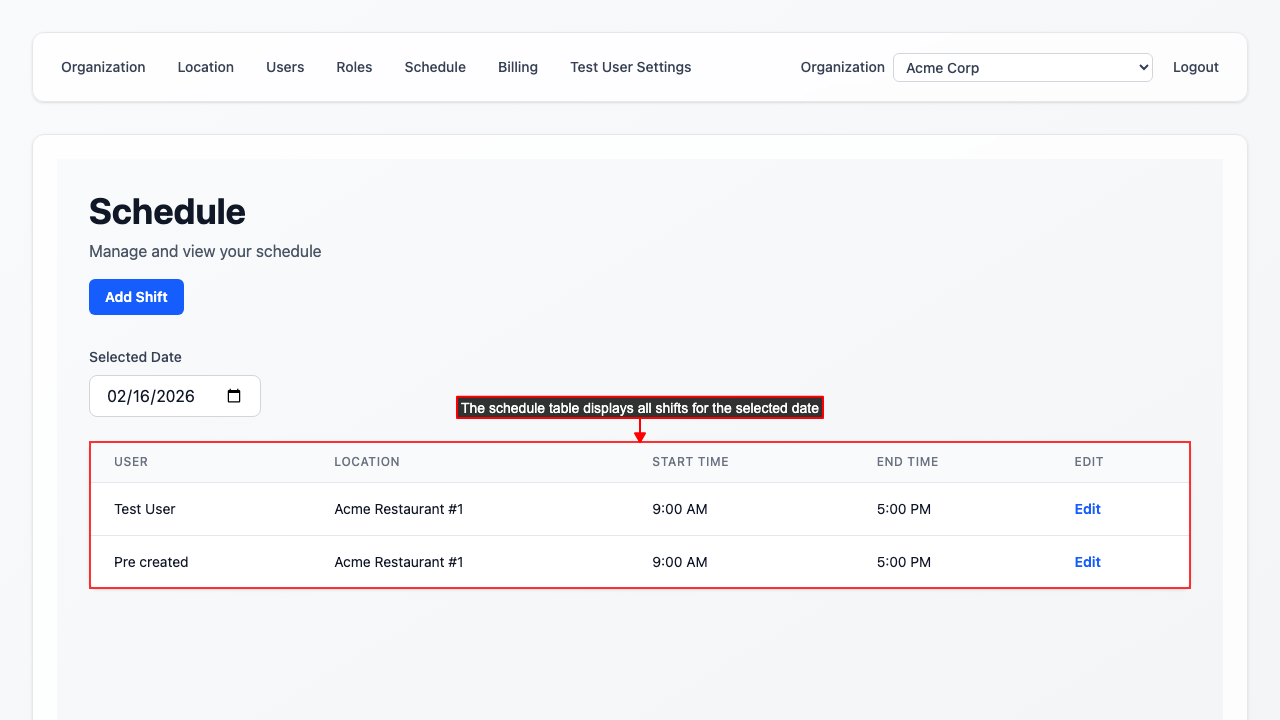Open the Users navigation tab
This screenshot has width=1280, height=720.
[x=285, y=67]
